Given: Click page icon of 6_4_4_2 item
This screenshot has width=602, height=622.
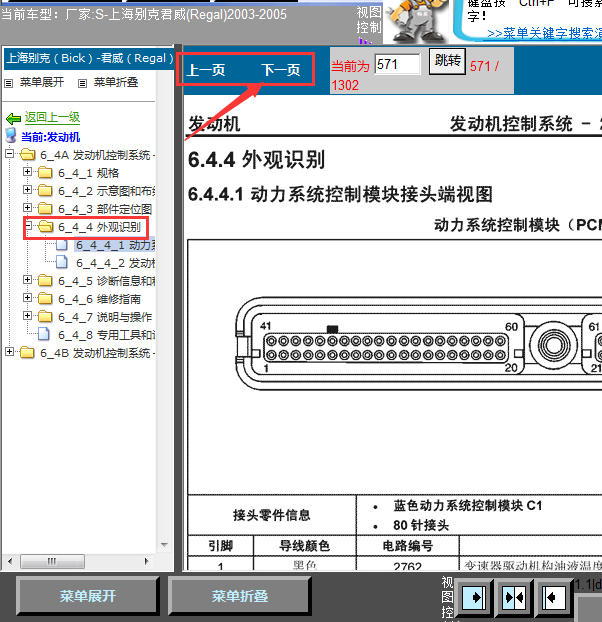Looking at the screenshot, I should point(62,262).
